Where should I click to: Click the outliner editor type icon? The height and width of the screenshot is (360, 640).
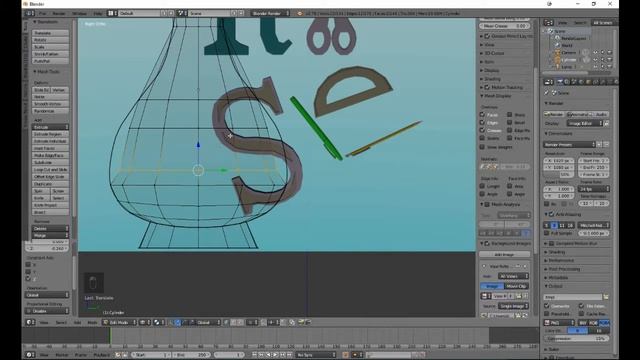(x=549, y=23)
